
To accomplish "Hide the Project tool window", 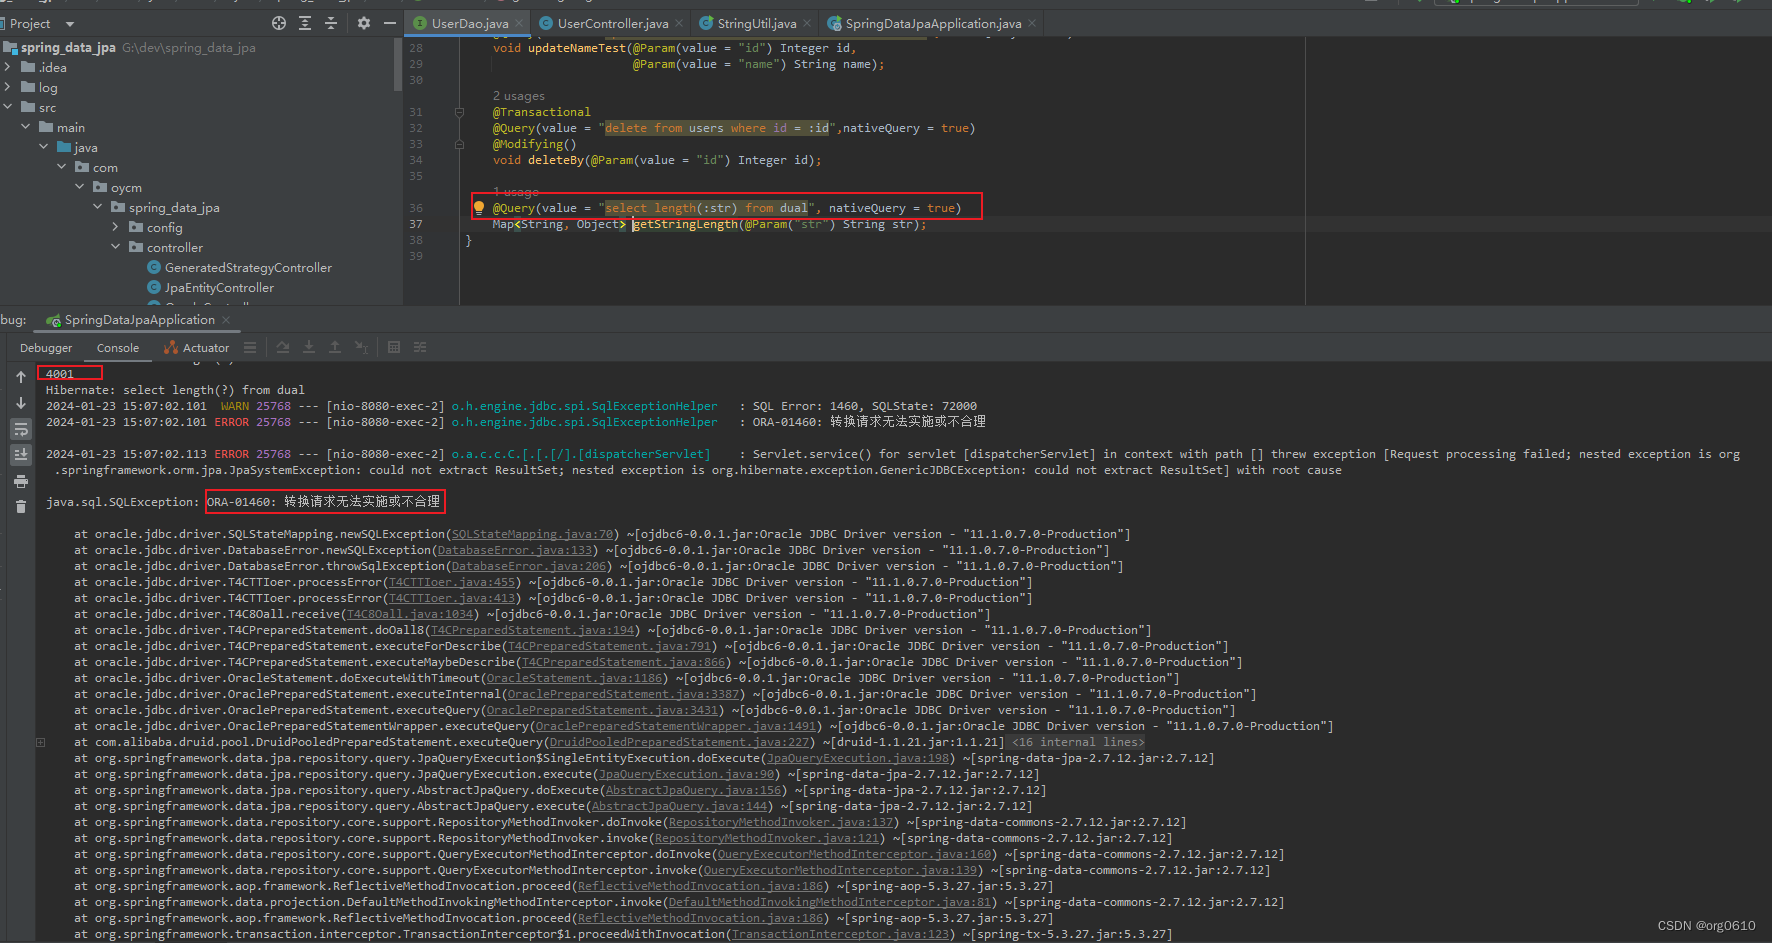I will click(390, 23).
